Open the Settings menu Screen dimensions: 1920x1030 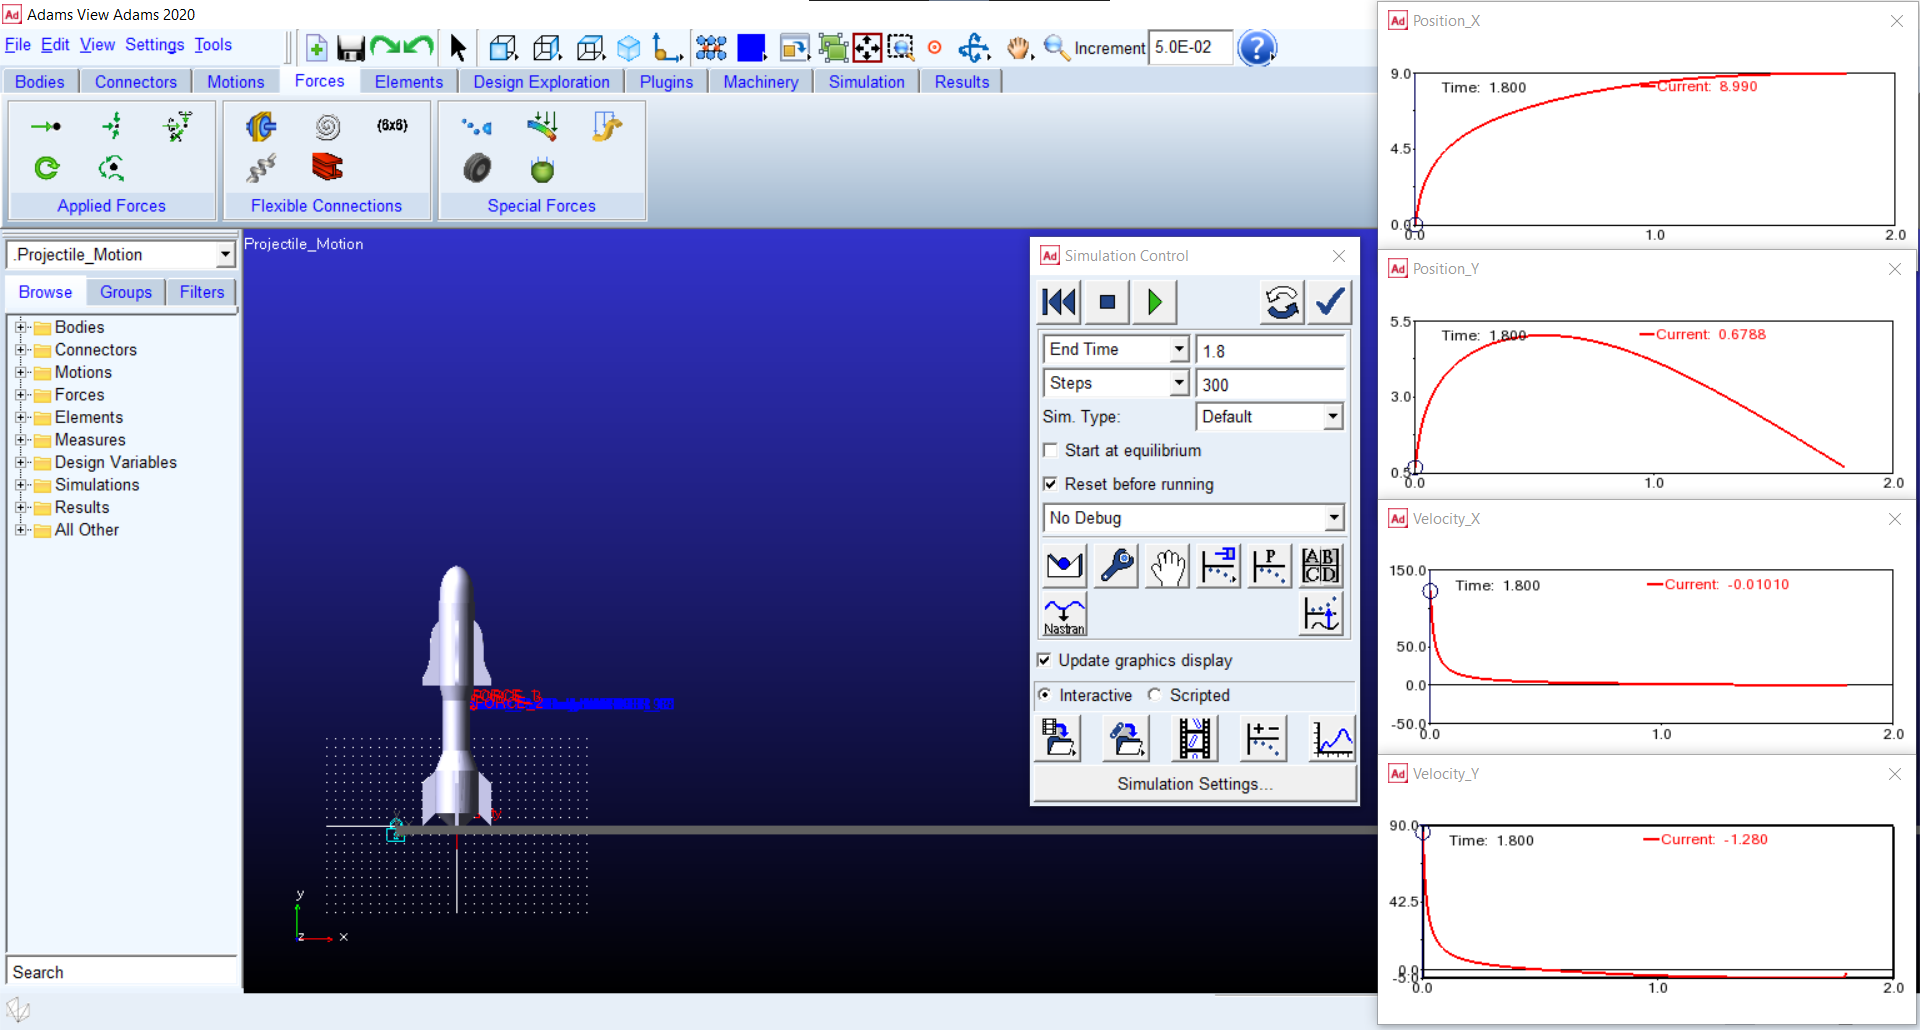click(154, 45)
